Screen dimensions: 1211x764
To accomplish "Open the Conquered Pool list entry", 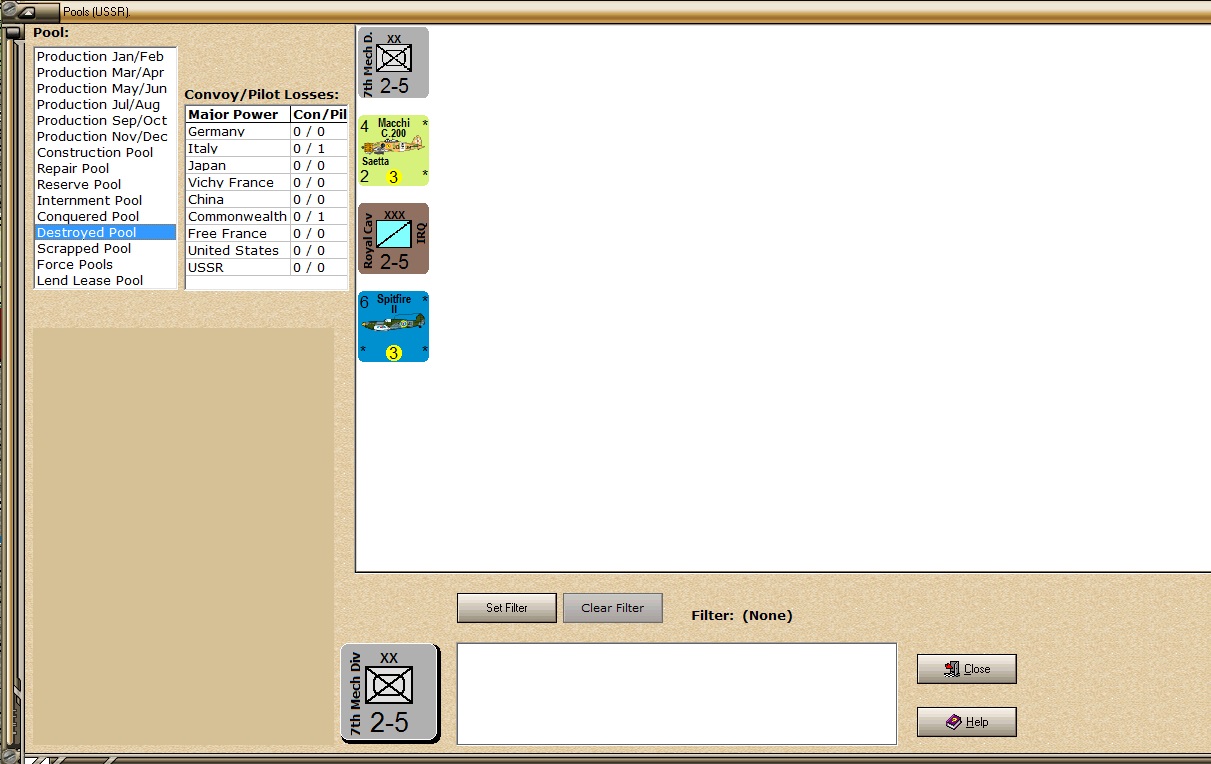I will pyautogui.click(x=105, y=217).
